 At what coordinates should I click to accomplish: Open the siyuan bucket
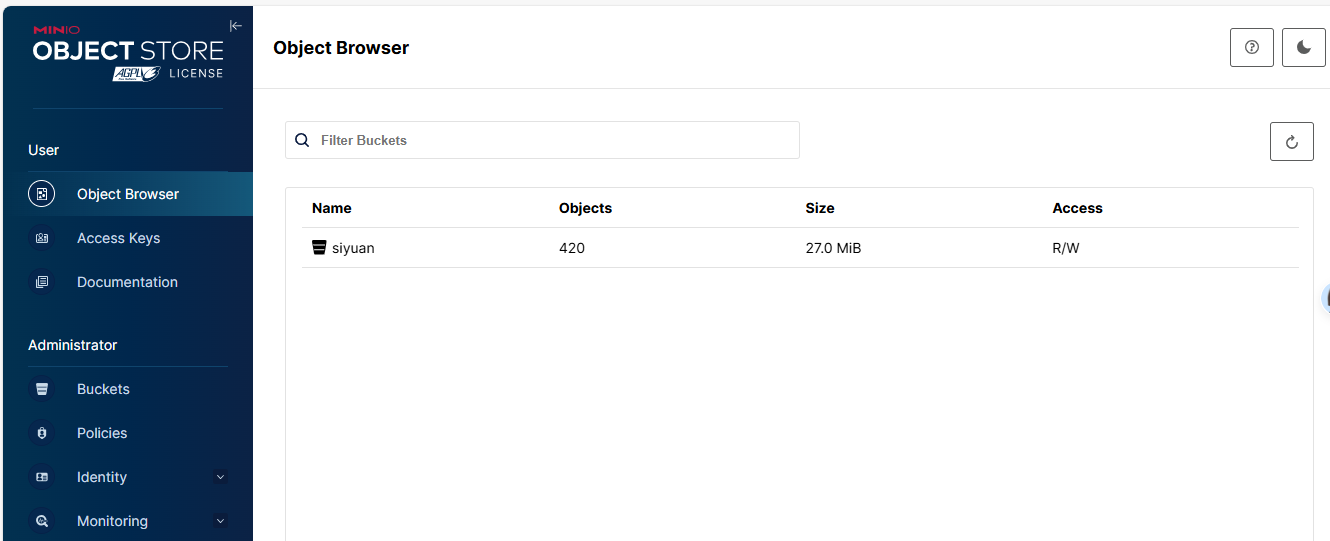pos(353,248)
